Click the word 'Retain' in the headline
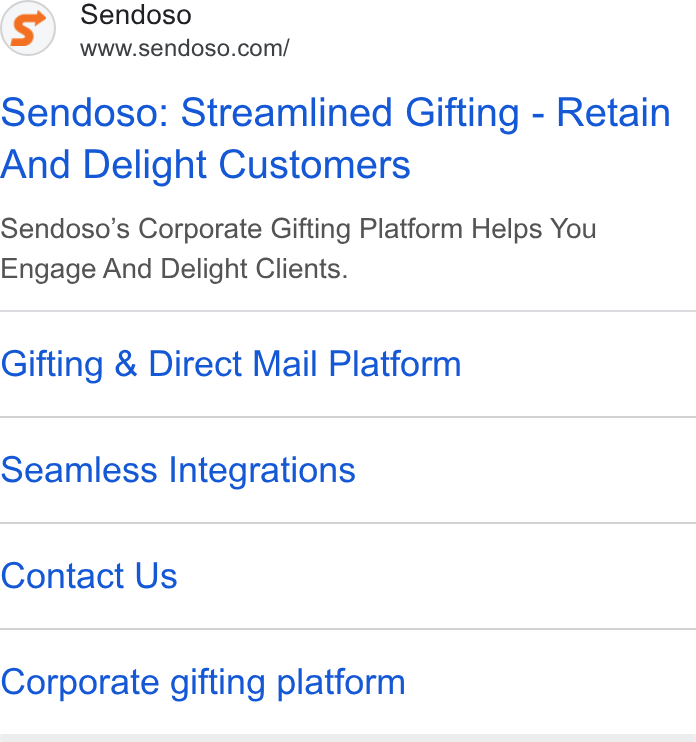The width and height of the screenshot is (696, 742). (x=613, y=113)
